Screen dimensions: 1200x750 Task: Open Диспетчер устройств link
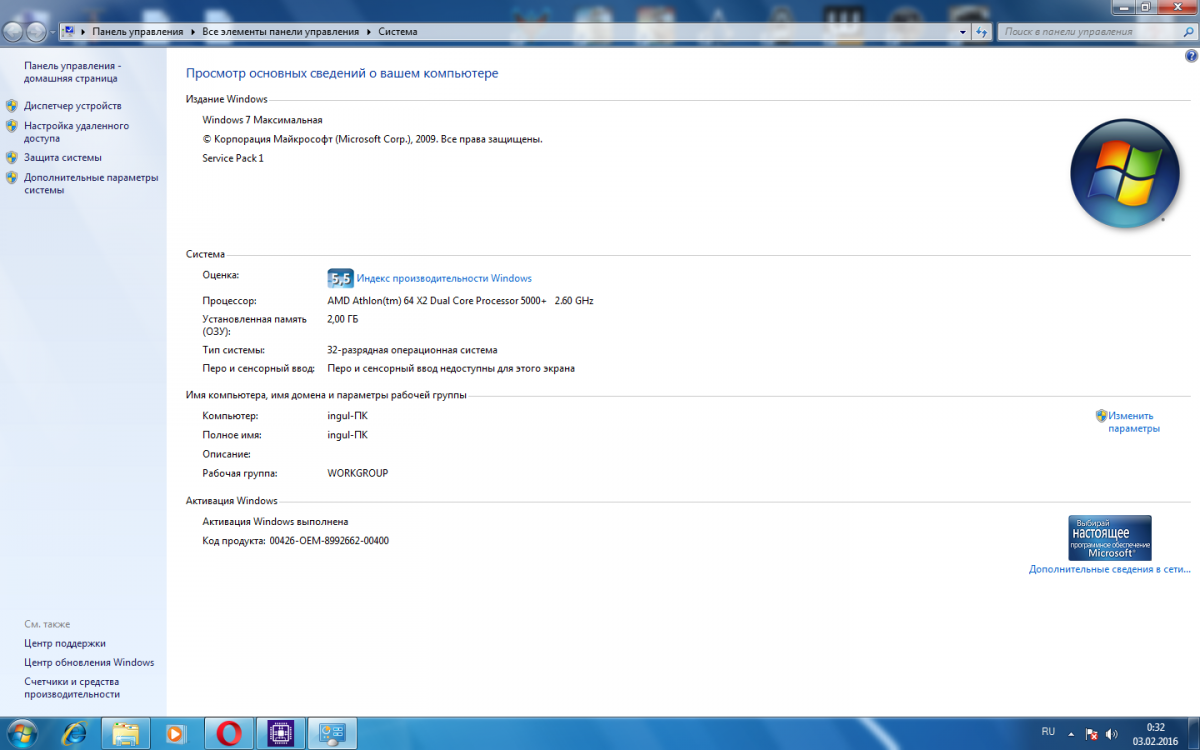(73, 105)
